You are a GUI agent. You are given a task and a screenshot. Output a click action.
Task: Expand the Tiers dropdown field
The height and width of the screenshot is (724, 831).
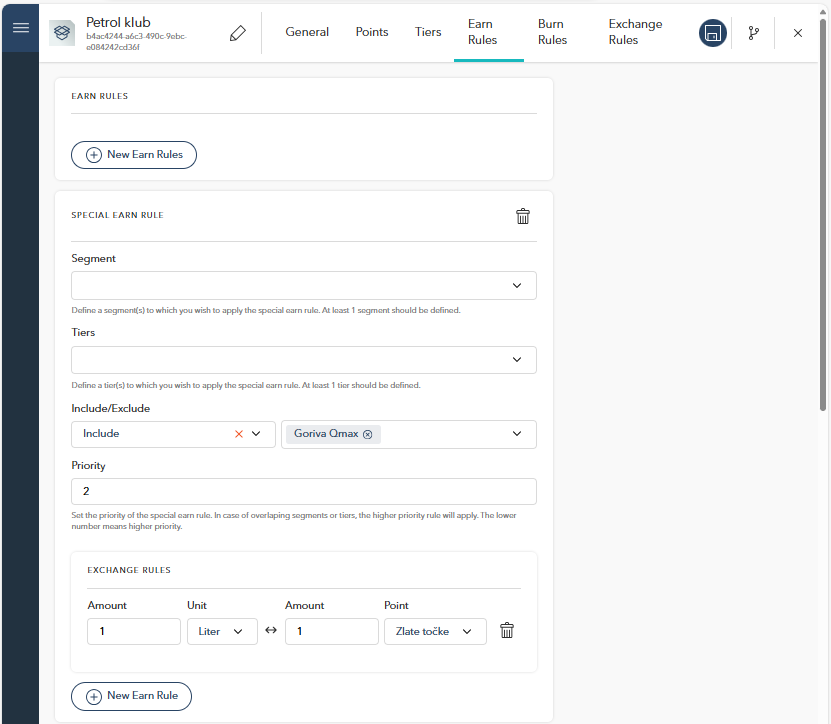[304, 360]
